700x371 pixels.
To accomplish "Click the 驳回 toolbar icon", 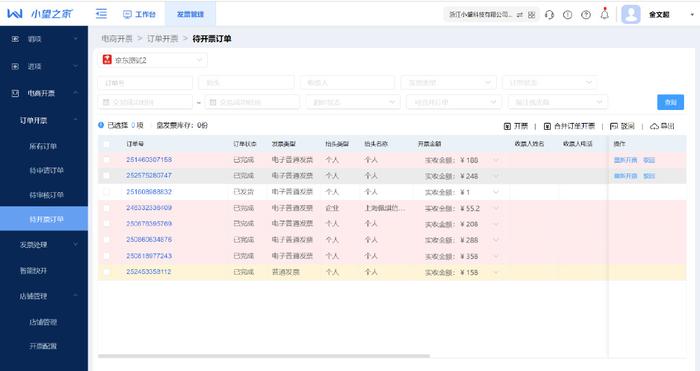I will tap(614, 126).
